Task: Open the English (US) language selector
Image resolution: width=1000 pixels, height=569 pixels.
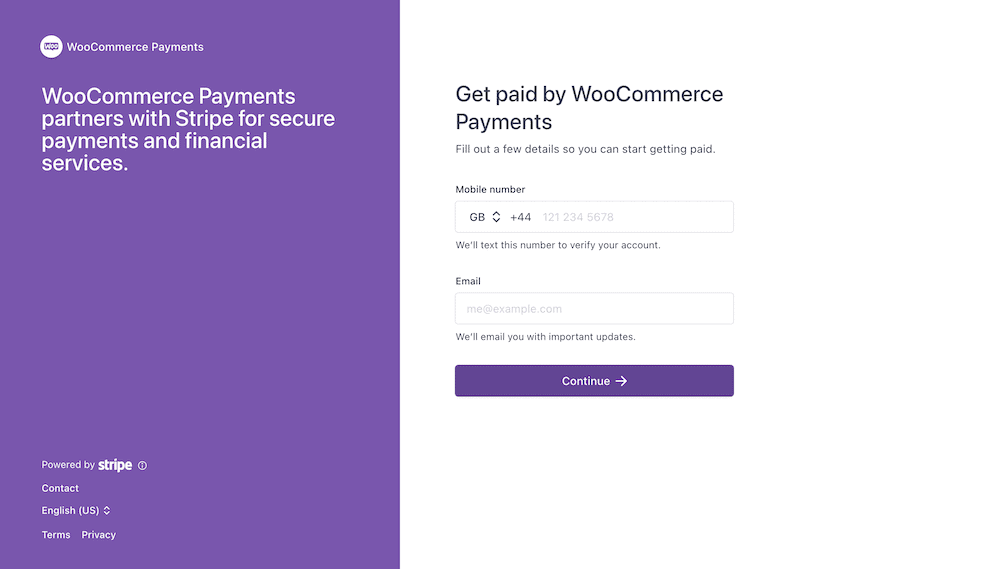Action: click(x=70, y=511)
